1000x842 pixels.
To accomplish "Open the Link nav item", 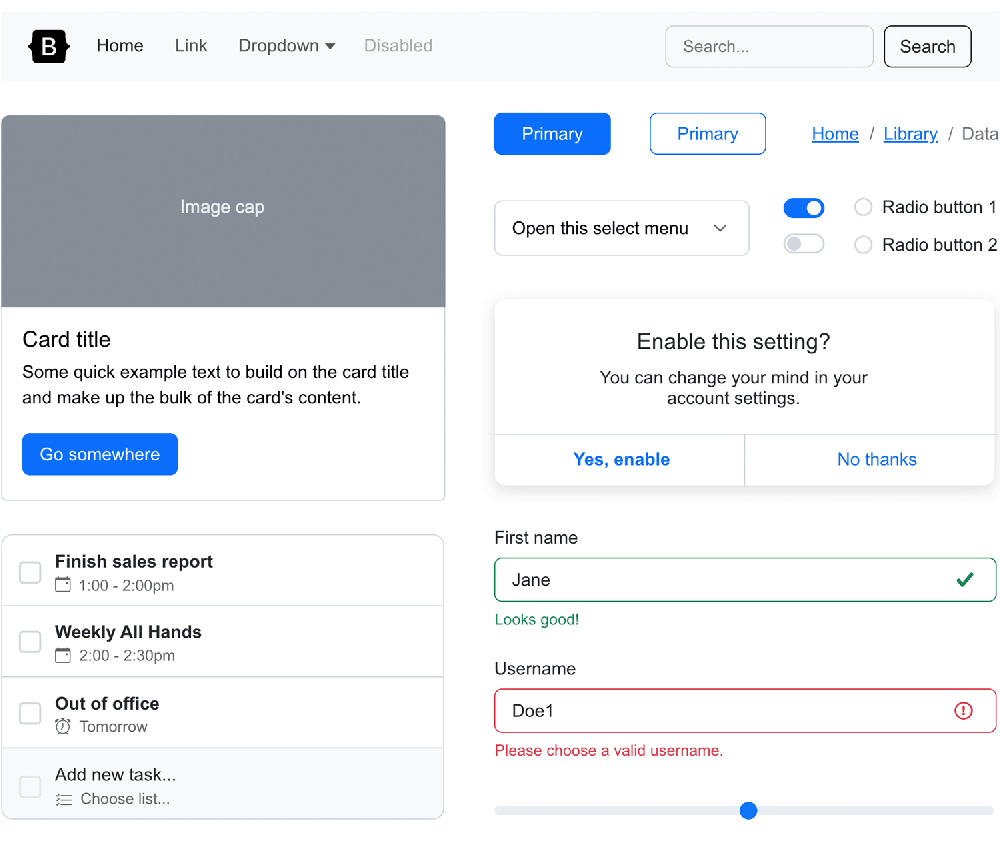I will tap(191, 46).
